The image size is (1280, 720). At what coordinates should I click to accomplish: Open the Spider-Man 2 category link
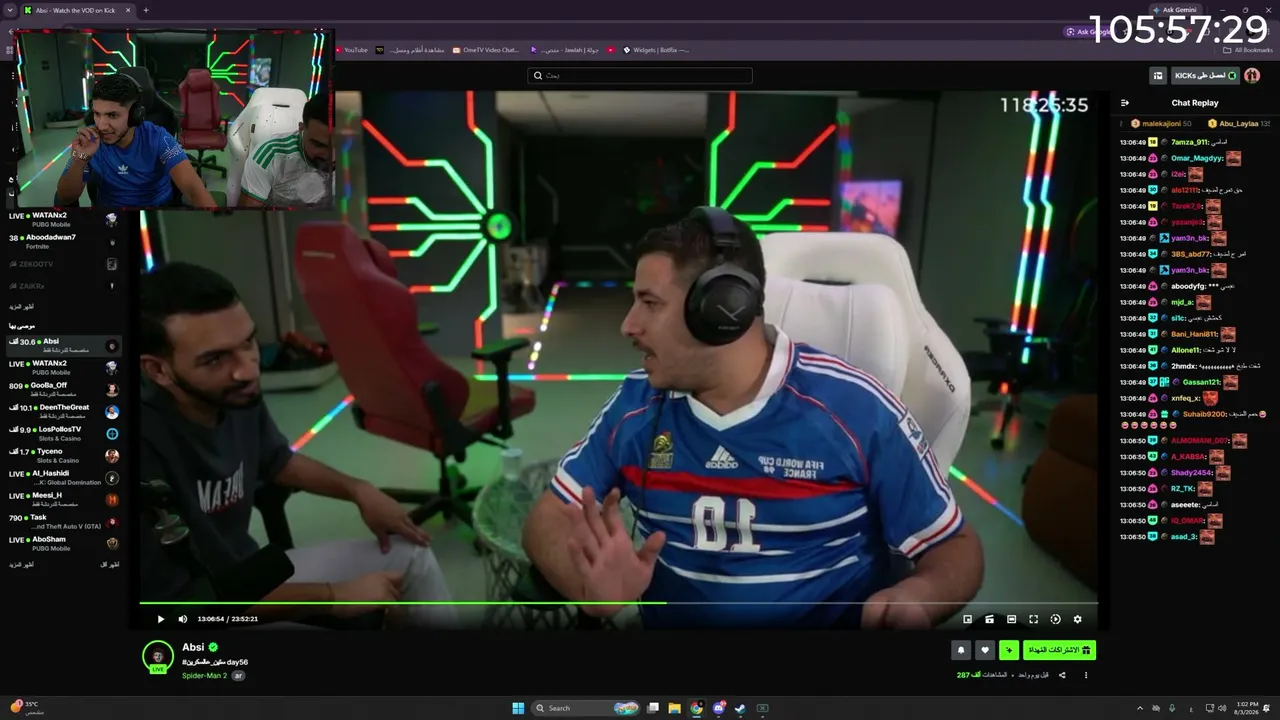coord(204,675)
